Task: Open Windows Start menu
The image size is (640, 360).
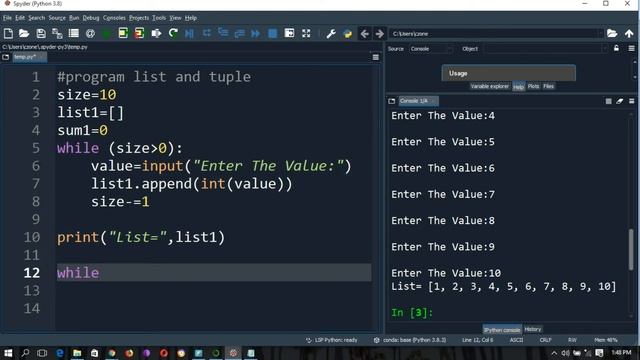Action: tap(8, 353)
